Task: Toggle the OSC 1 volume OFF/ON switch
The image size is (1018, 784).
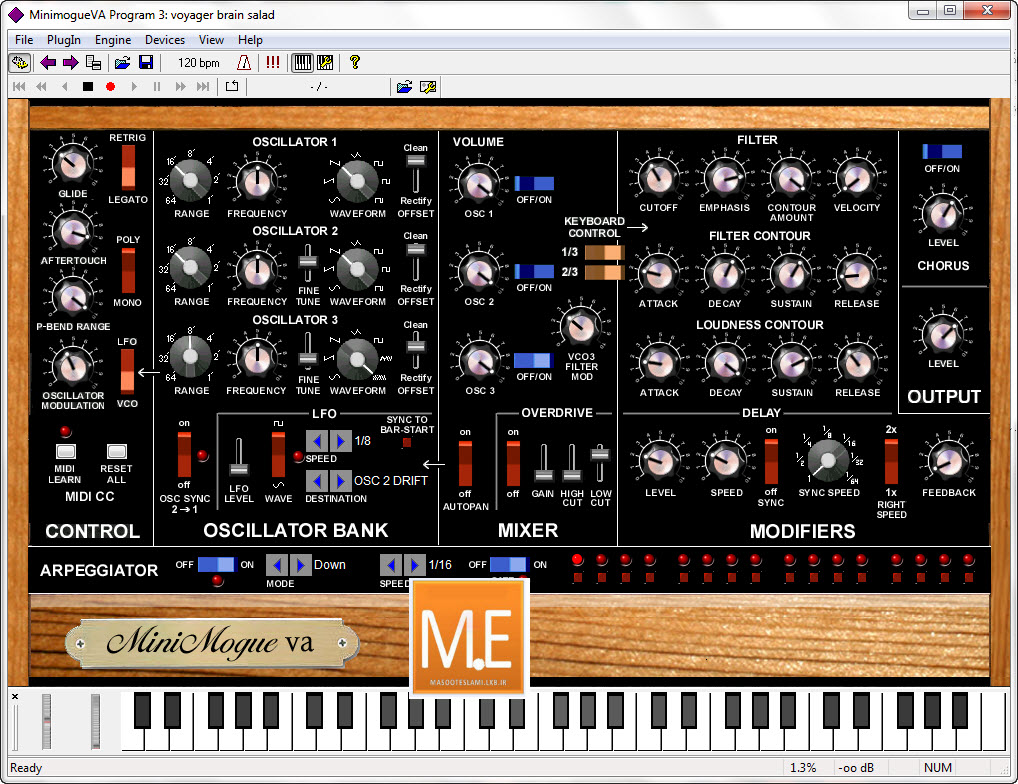Action: (534, 184)
